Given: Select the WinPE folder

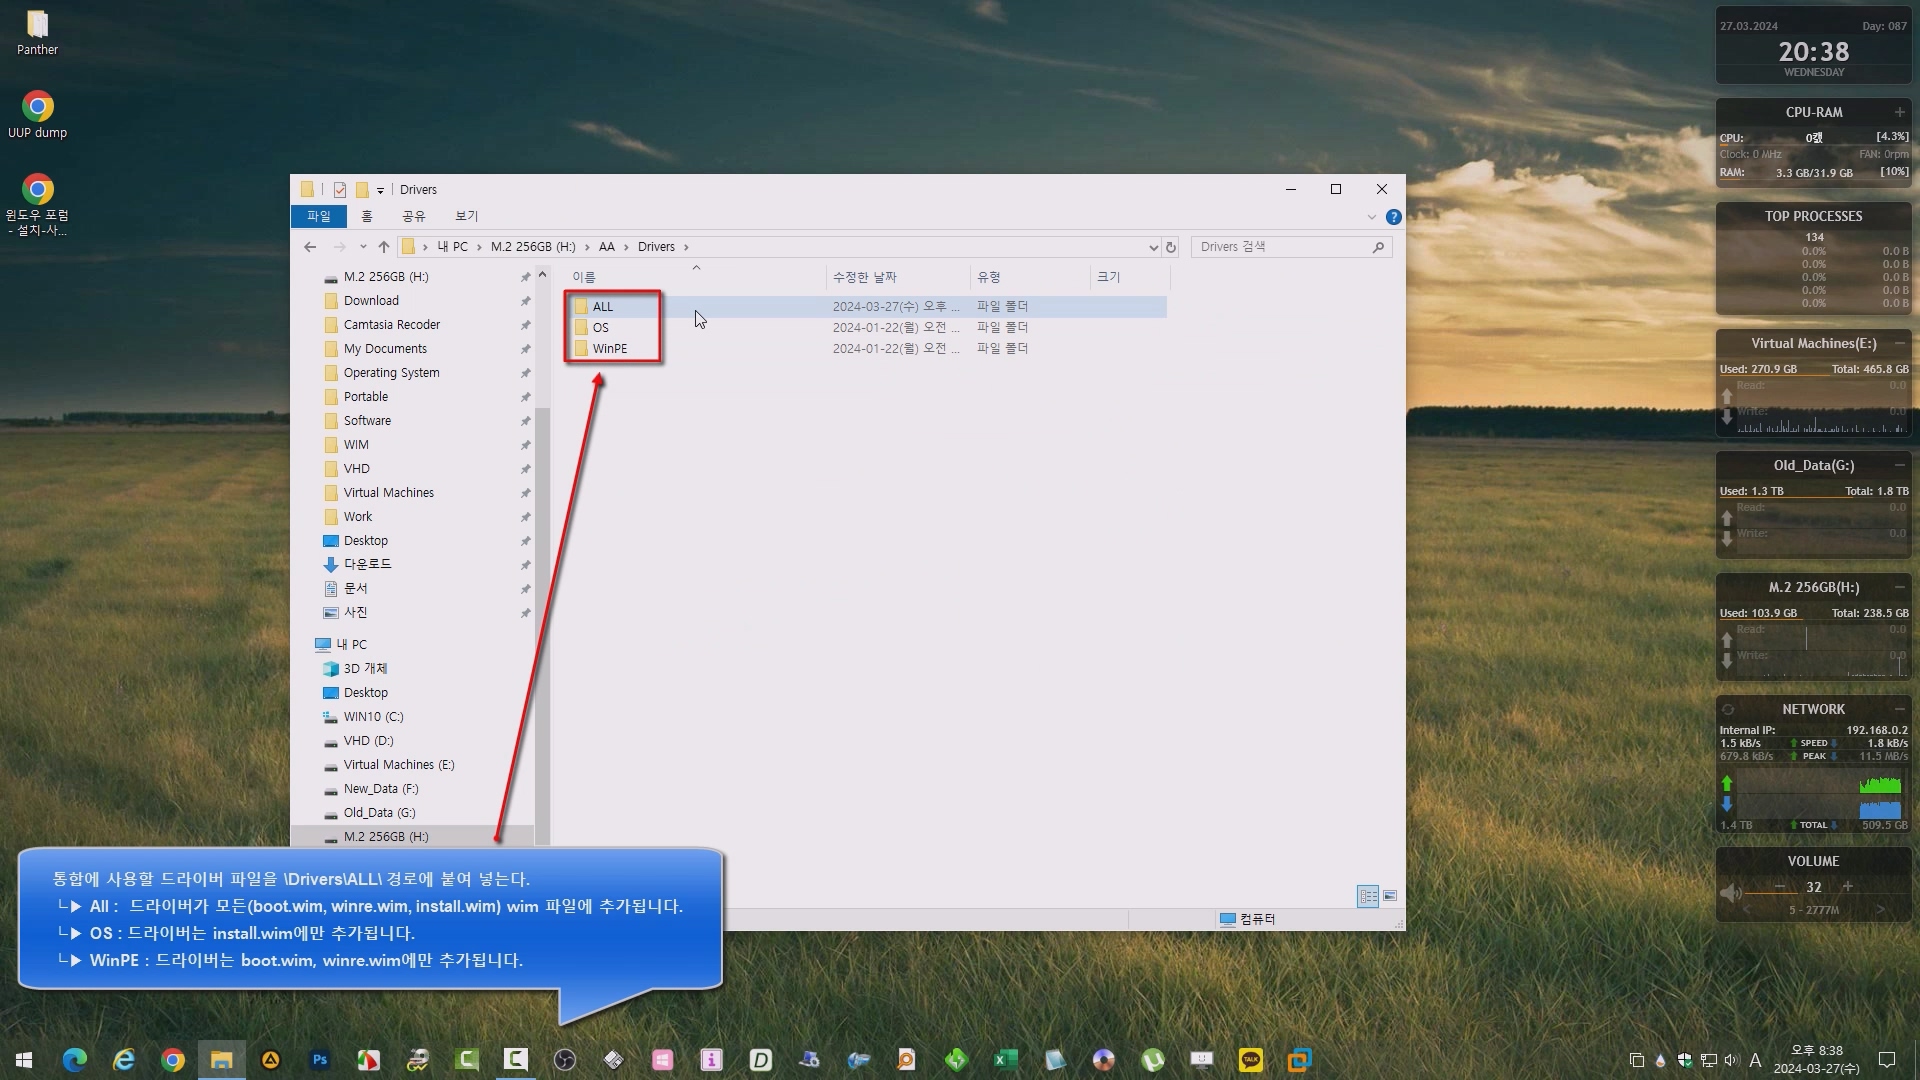Looking at the screenshot, I should (x=610, y=349).
